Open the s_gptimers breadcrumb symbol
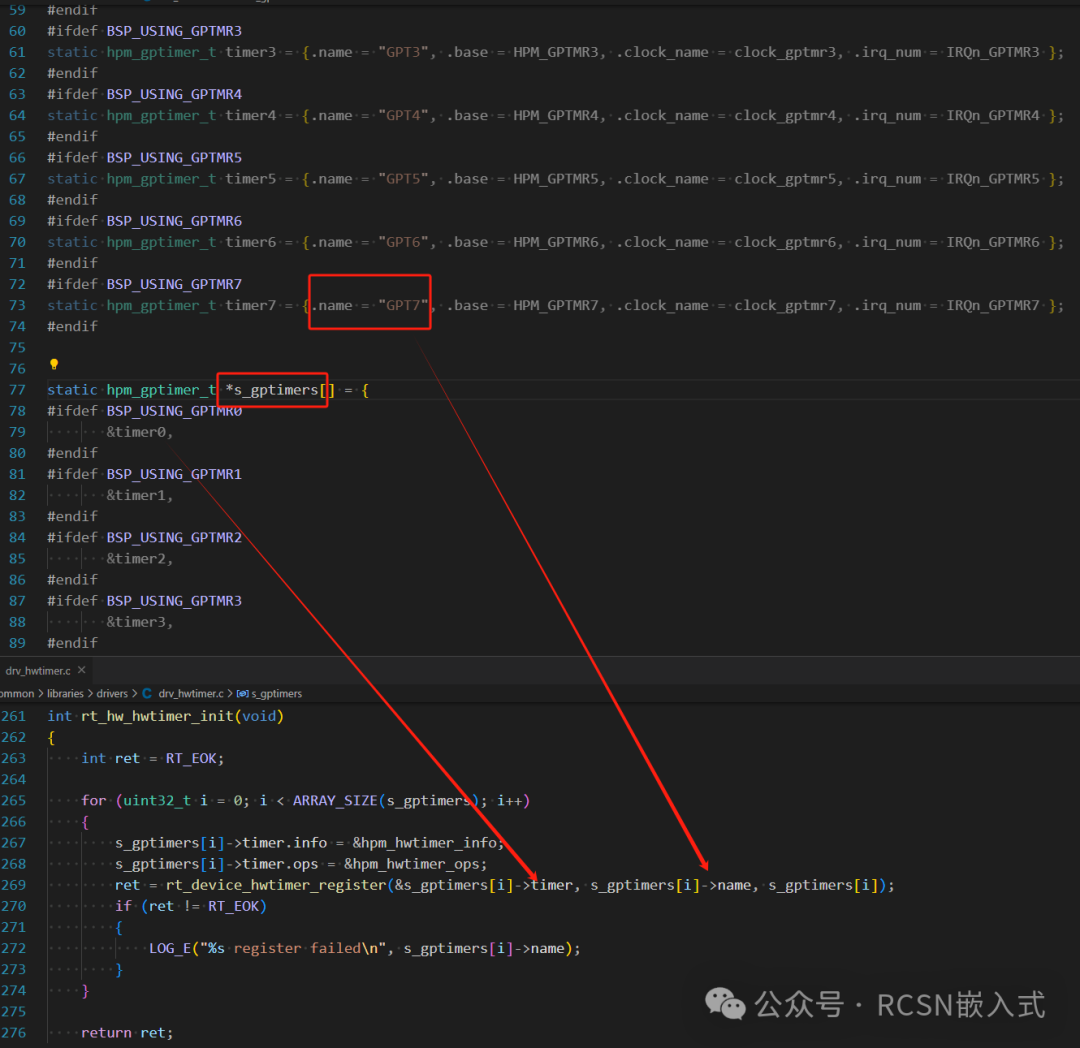 coord(276,693)
